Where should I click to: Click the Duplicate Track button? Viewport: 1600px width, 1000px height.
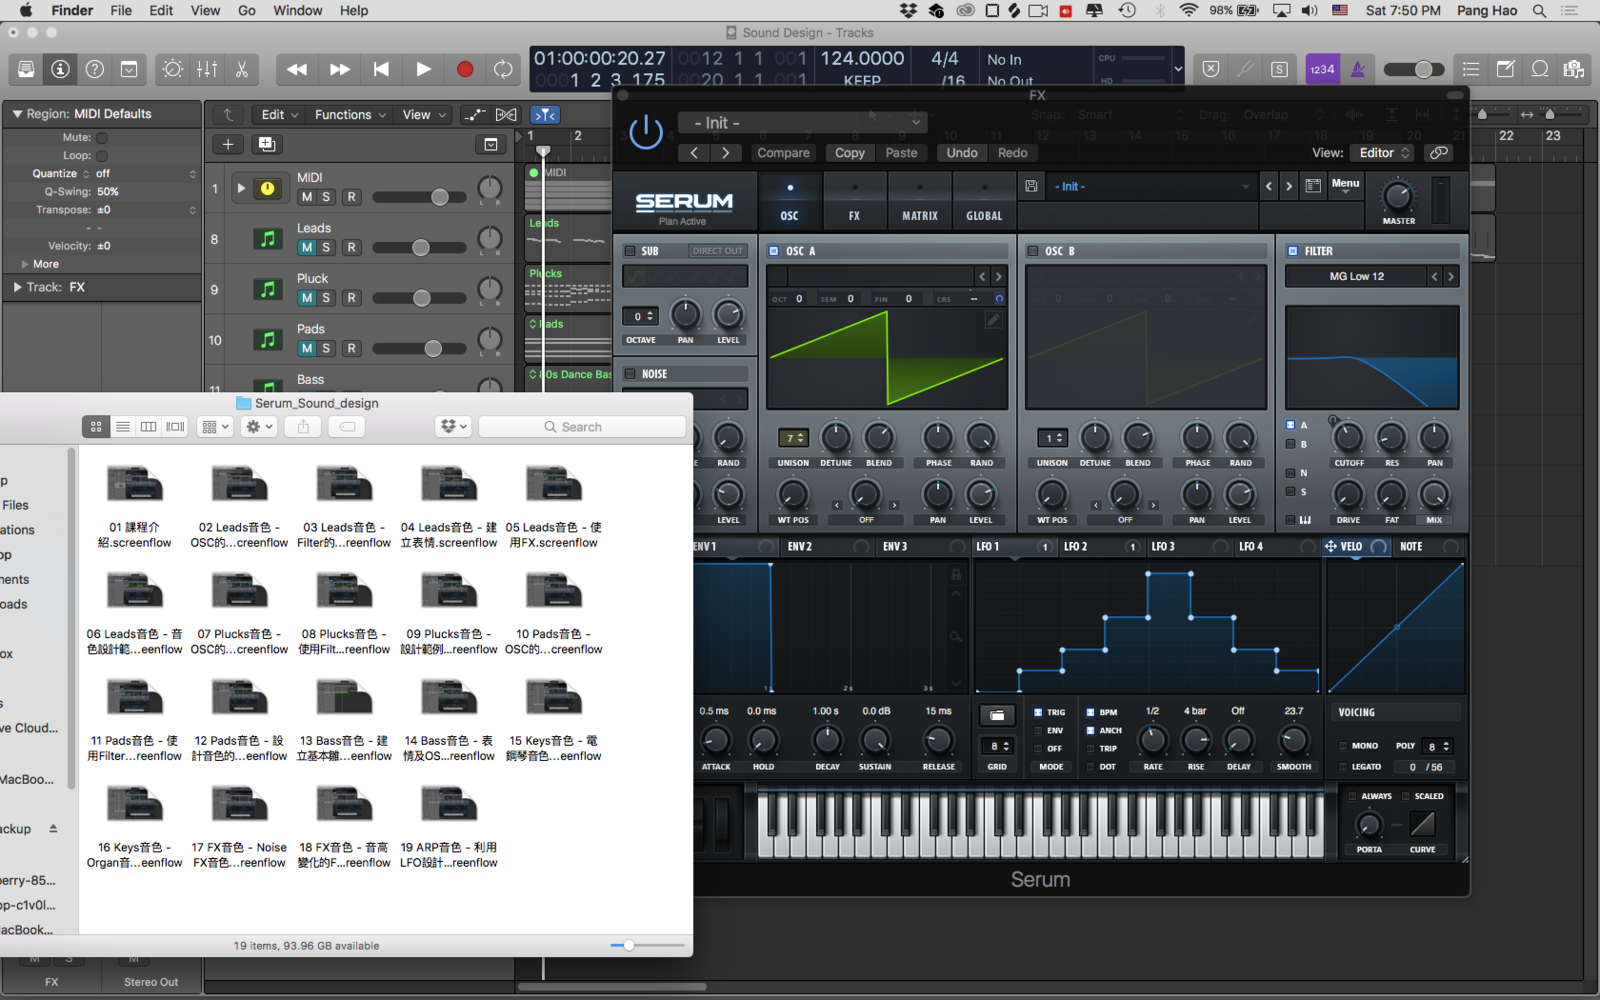267,144
